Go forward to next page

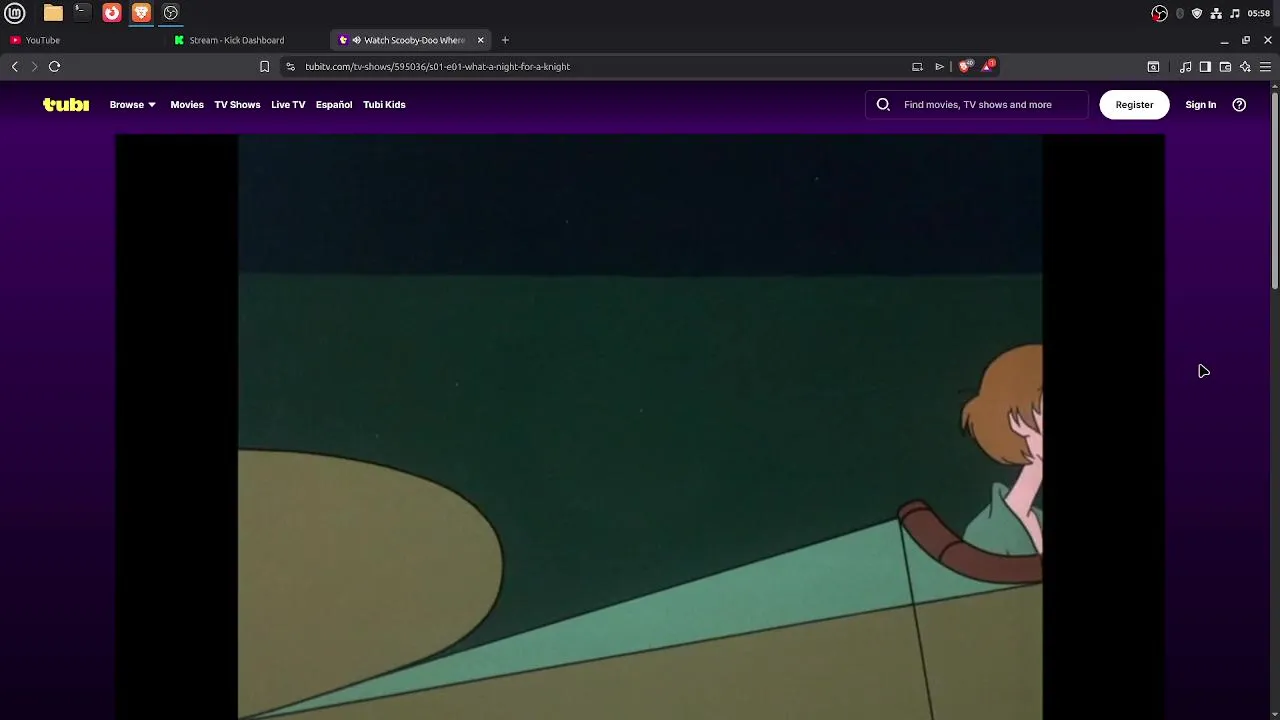click(x=34, y=66)
